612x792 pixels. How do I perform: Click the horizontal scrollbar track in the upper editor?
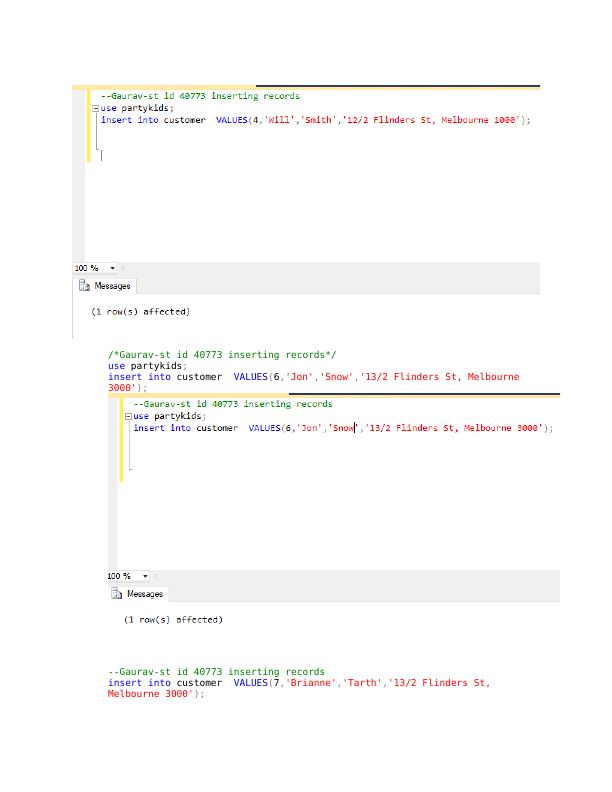tap(330, 268)
